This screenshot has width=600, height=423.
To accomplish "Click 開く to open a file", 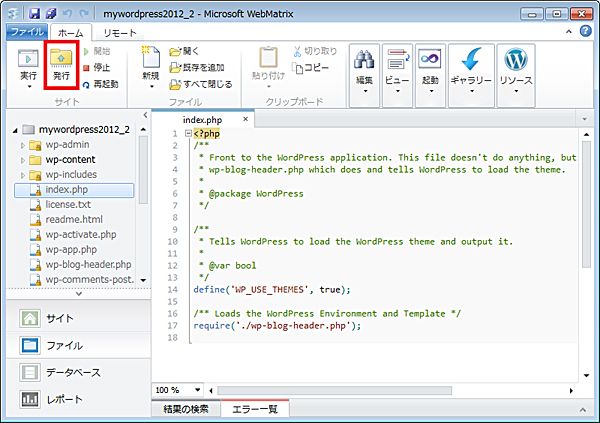I will pyautogui.click(x=184, y=51).
